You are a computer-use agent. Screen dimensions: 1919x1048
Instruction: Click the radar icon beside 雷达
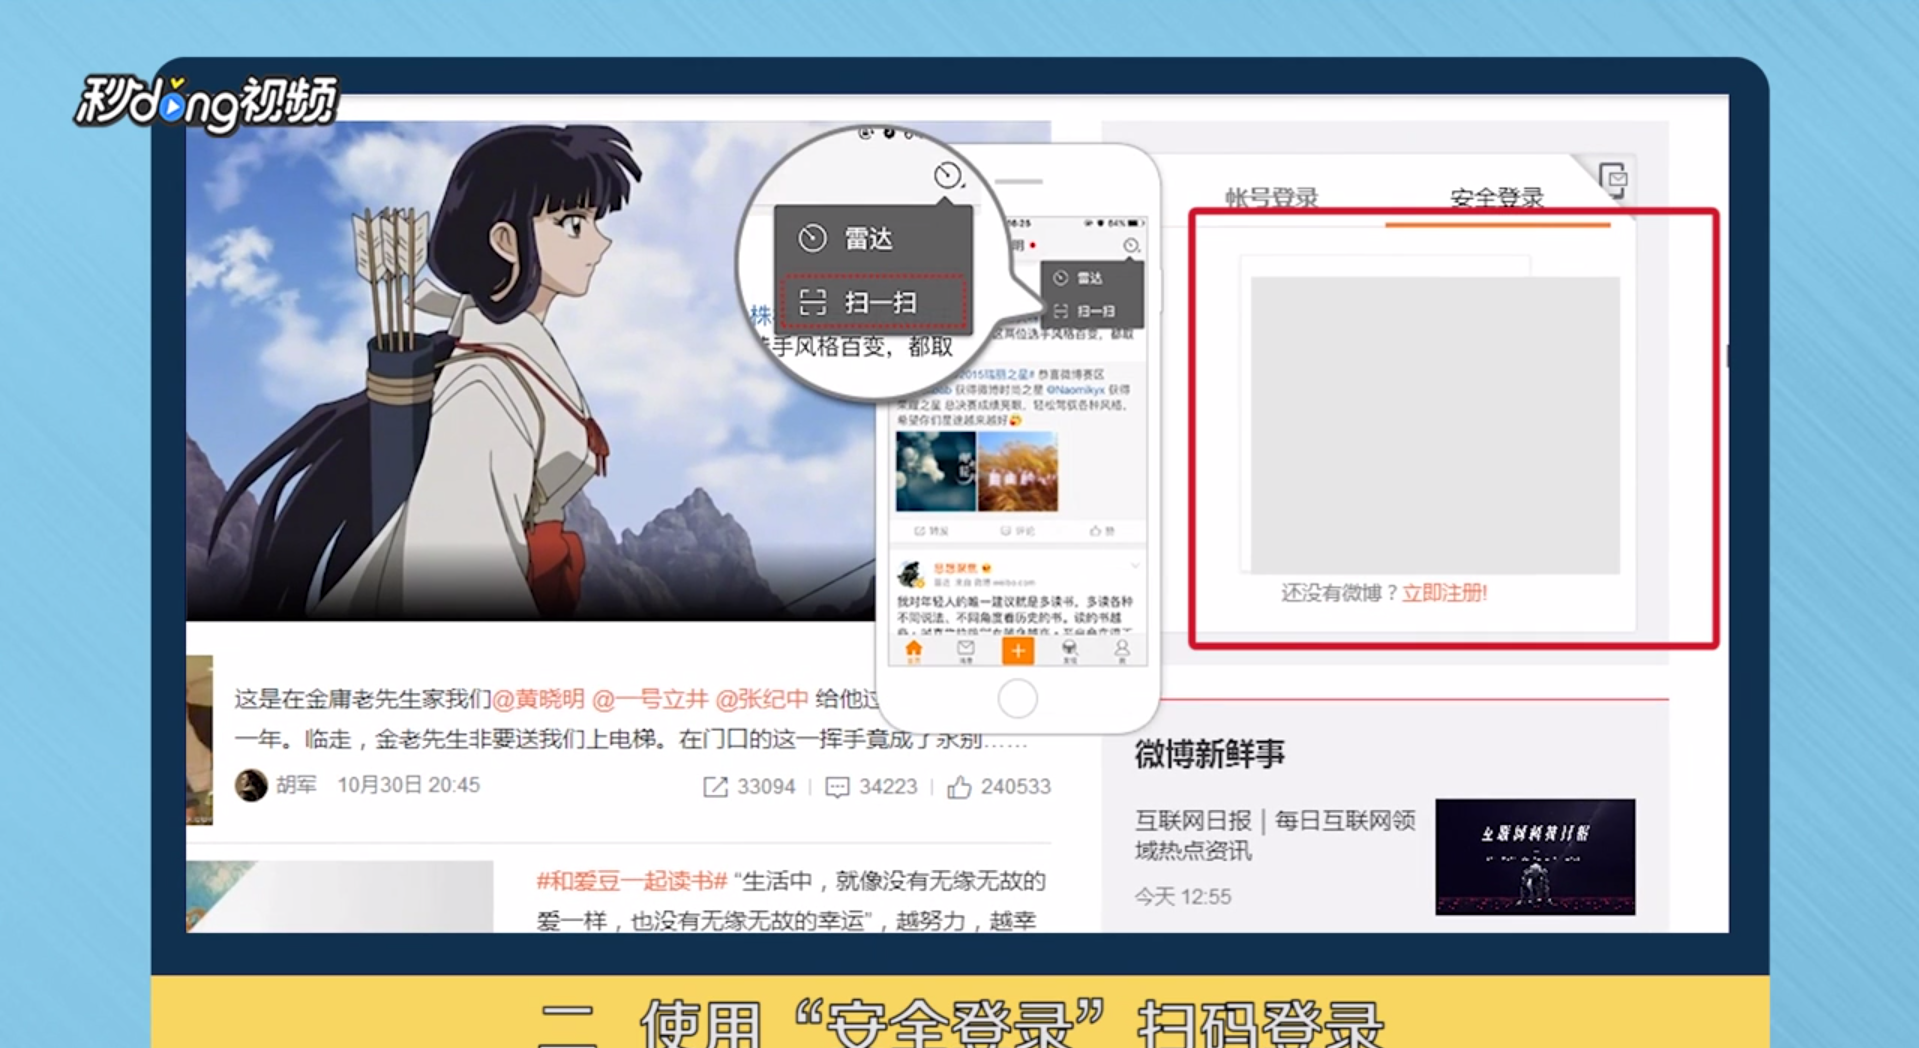pos(812,238)
